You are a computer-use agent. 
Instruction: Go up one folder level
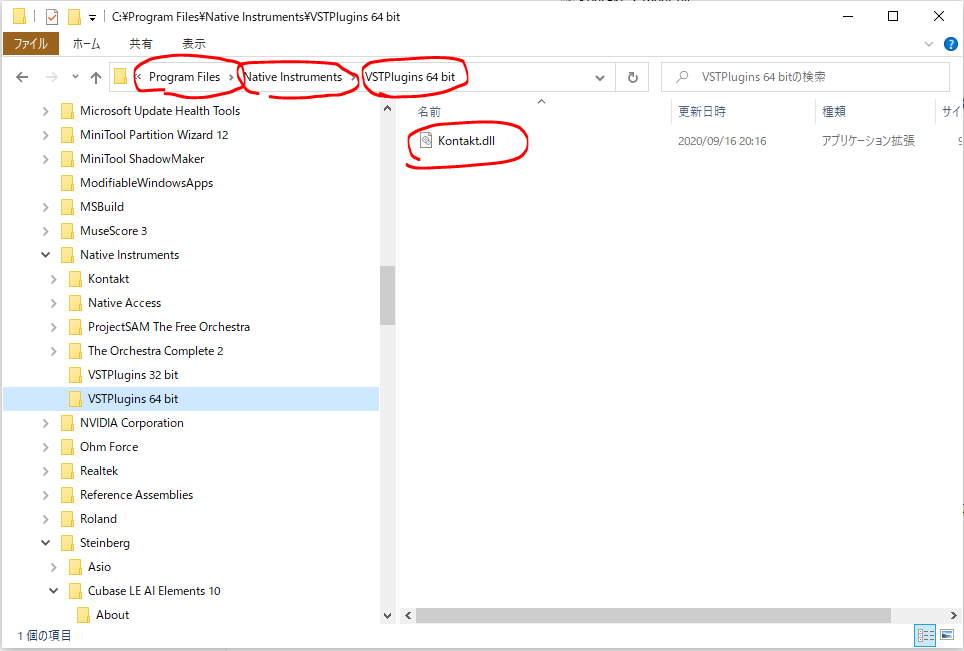(x=96, y=77)
